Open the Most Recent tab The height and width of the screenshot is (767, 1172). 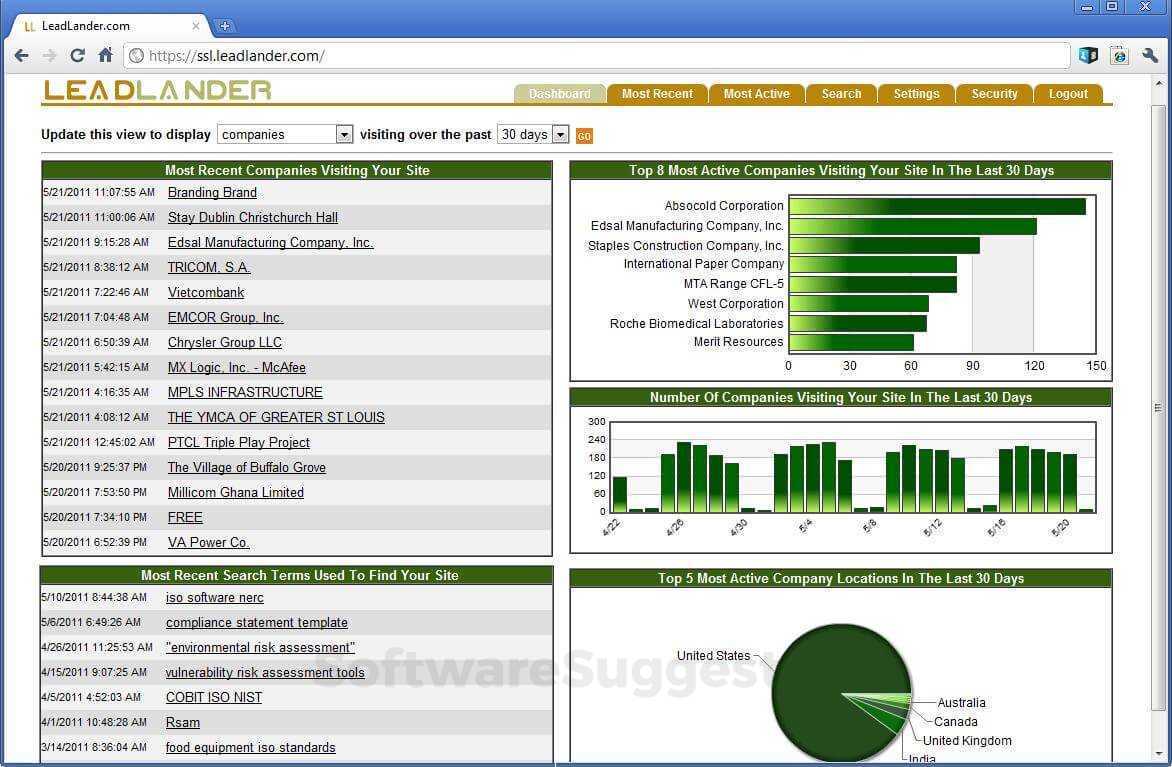tap(657, 94)
